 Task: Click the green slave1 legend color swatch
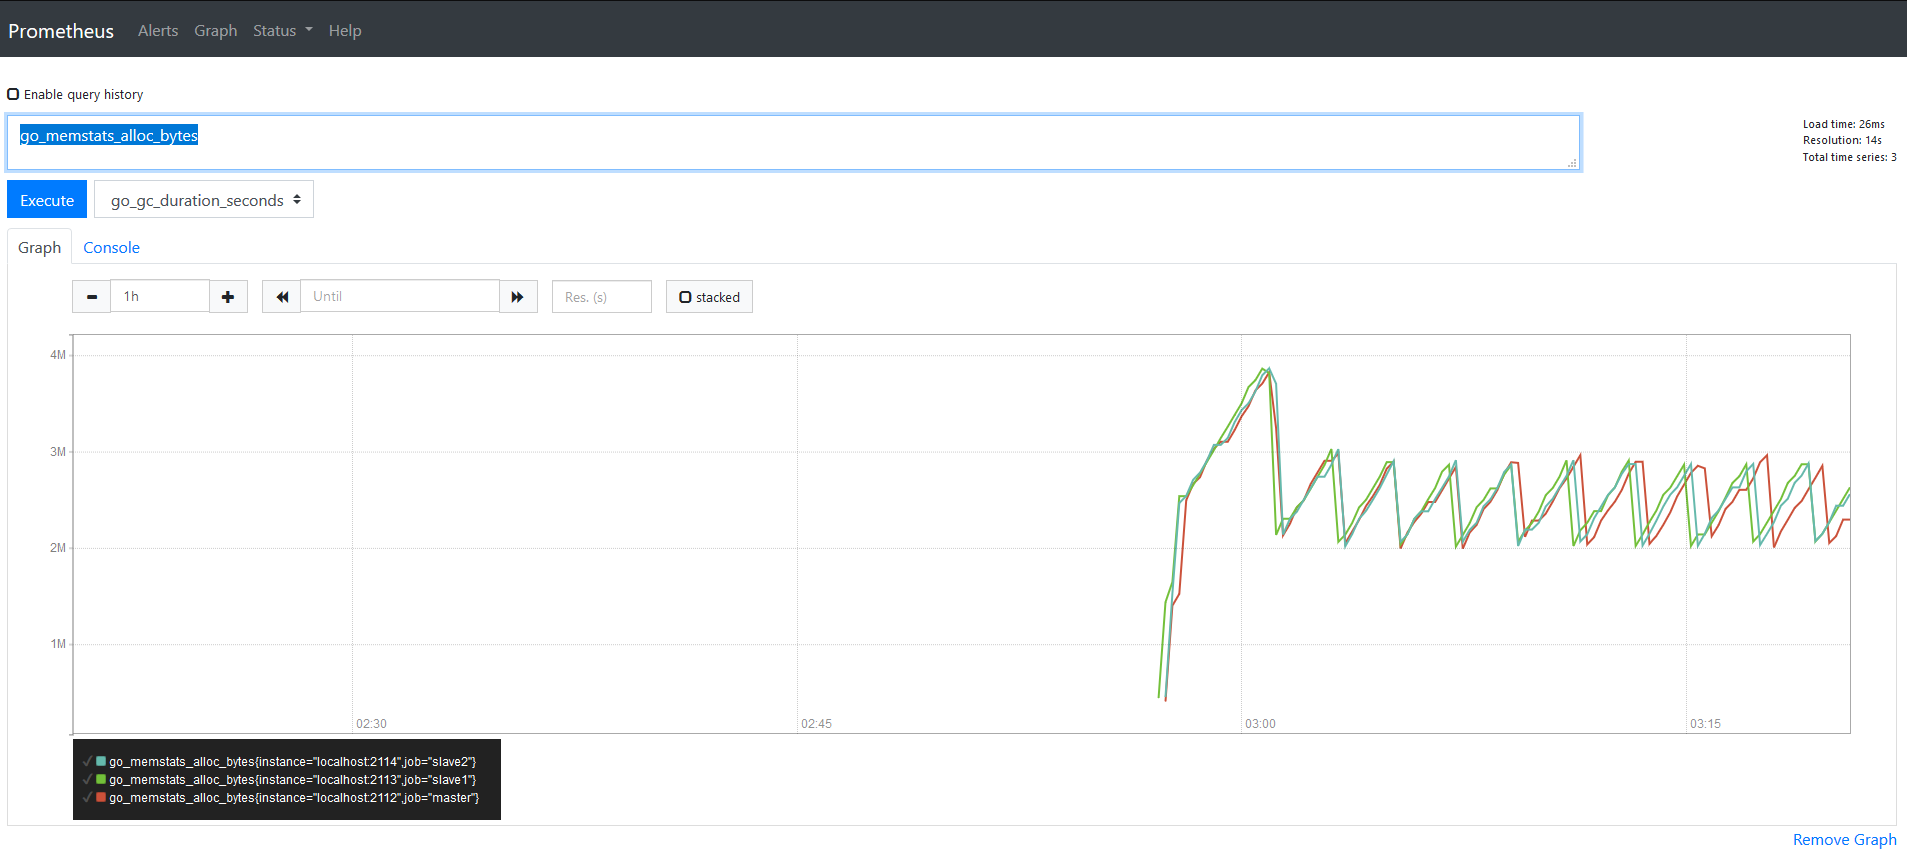pos(101,780)
